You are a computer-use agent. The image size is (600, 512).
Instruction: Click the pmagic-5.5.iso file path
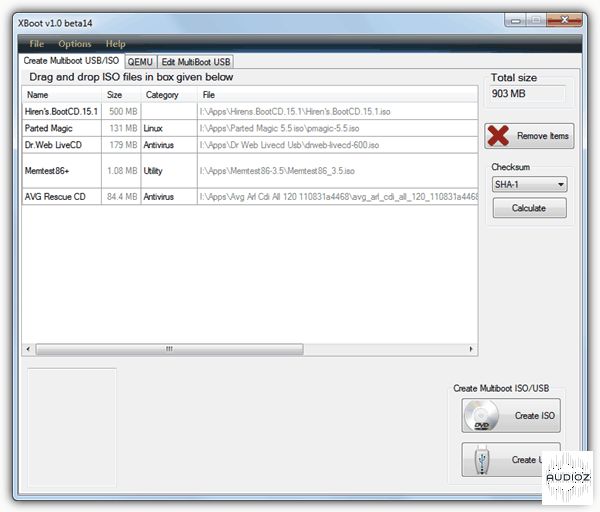point(279,128)
